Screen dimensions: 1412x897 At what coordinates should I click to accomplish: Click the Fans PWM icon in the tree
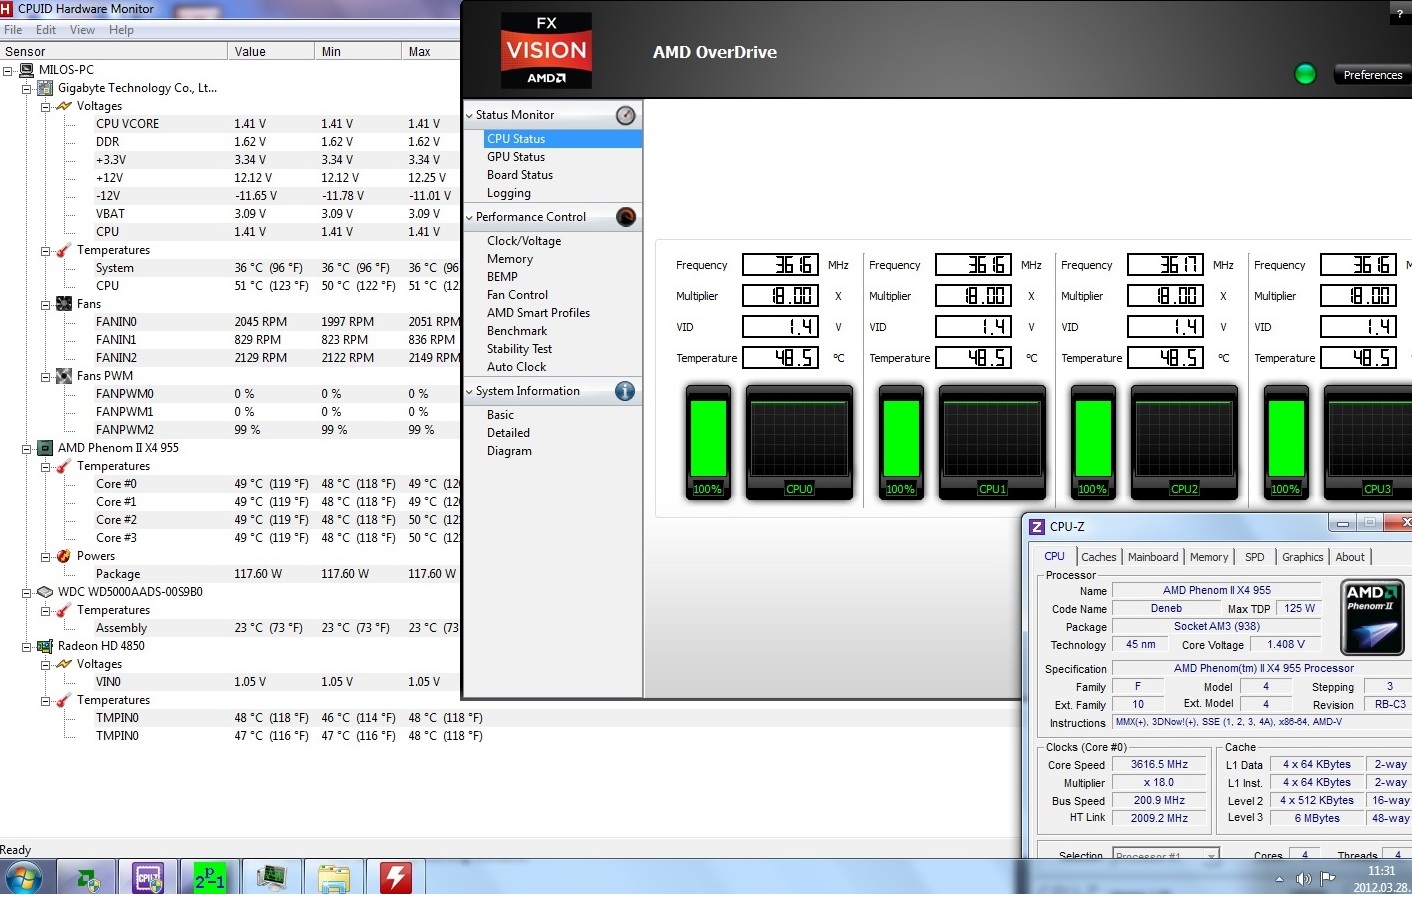click(x=64, y=376)
